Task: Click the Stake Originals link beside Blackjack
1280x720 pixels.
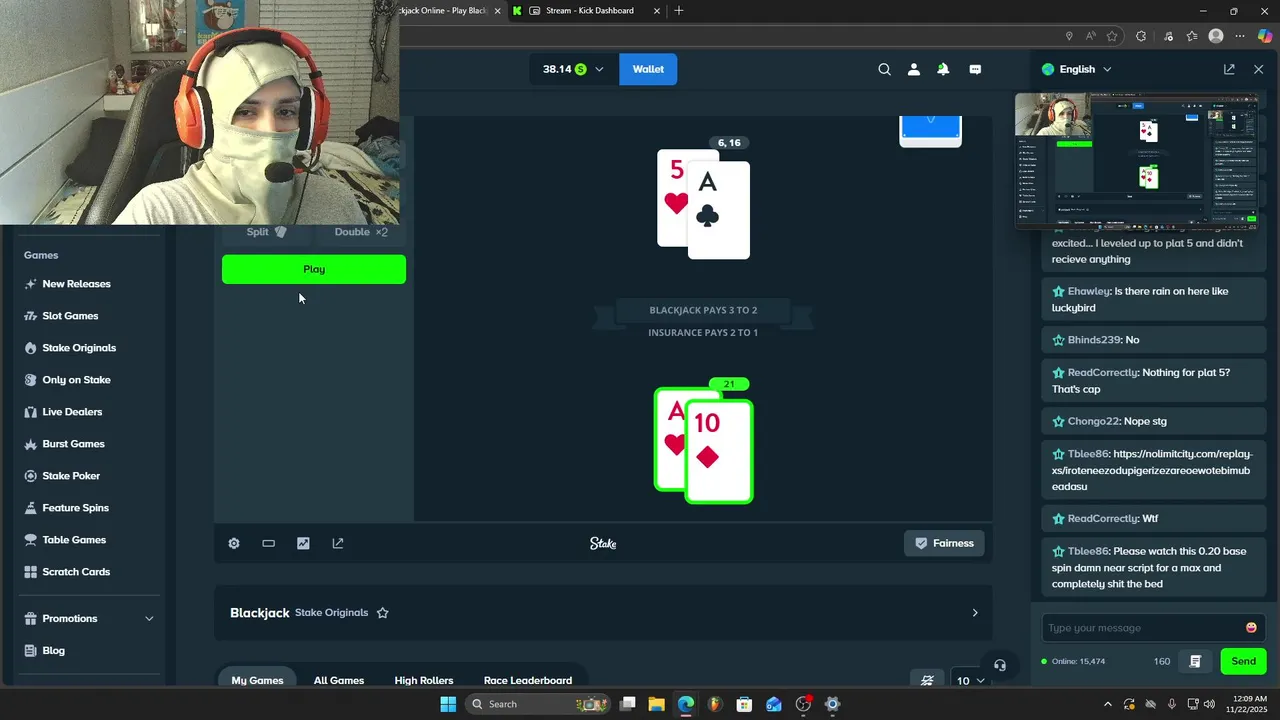Action: tap(331, 613)
